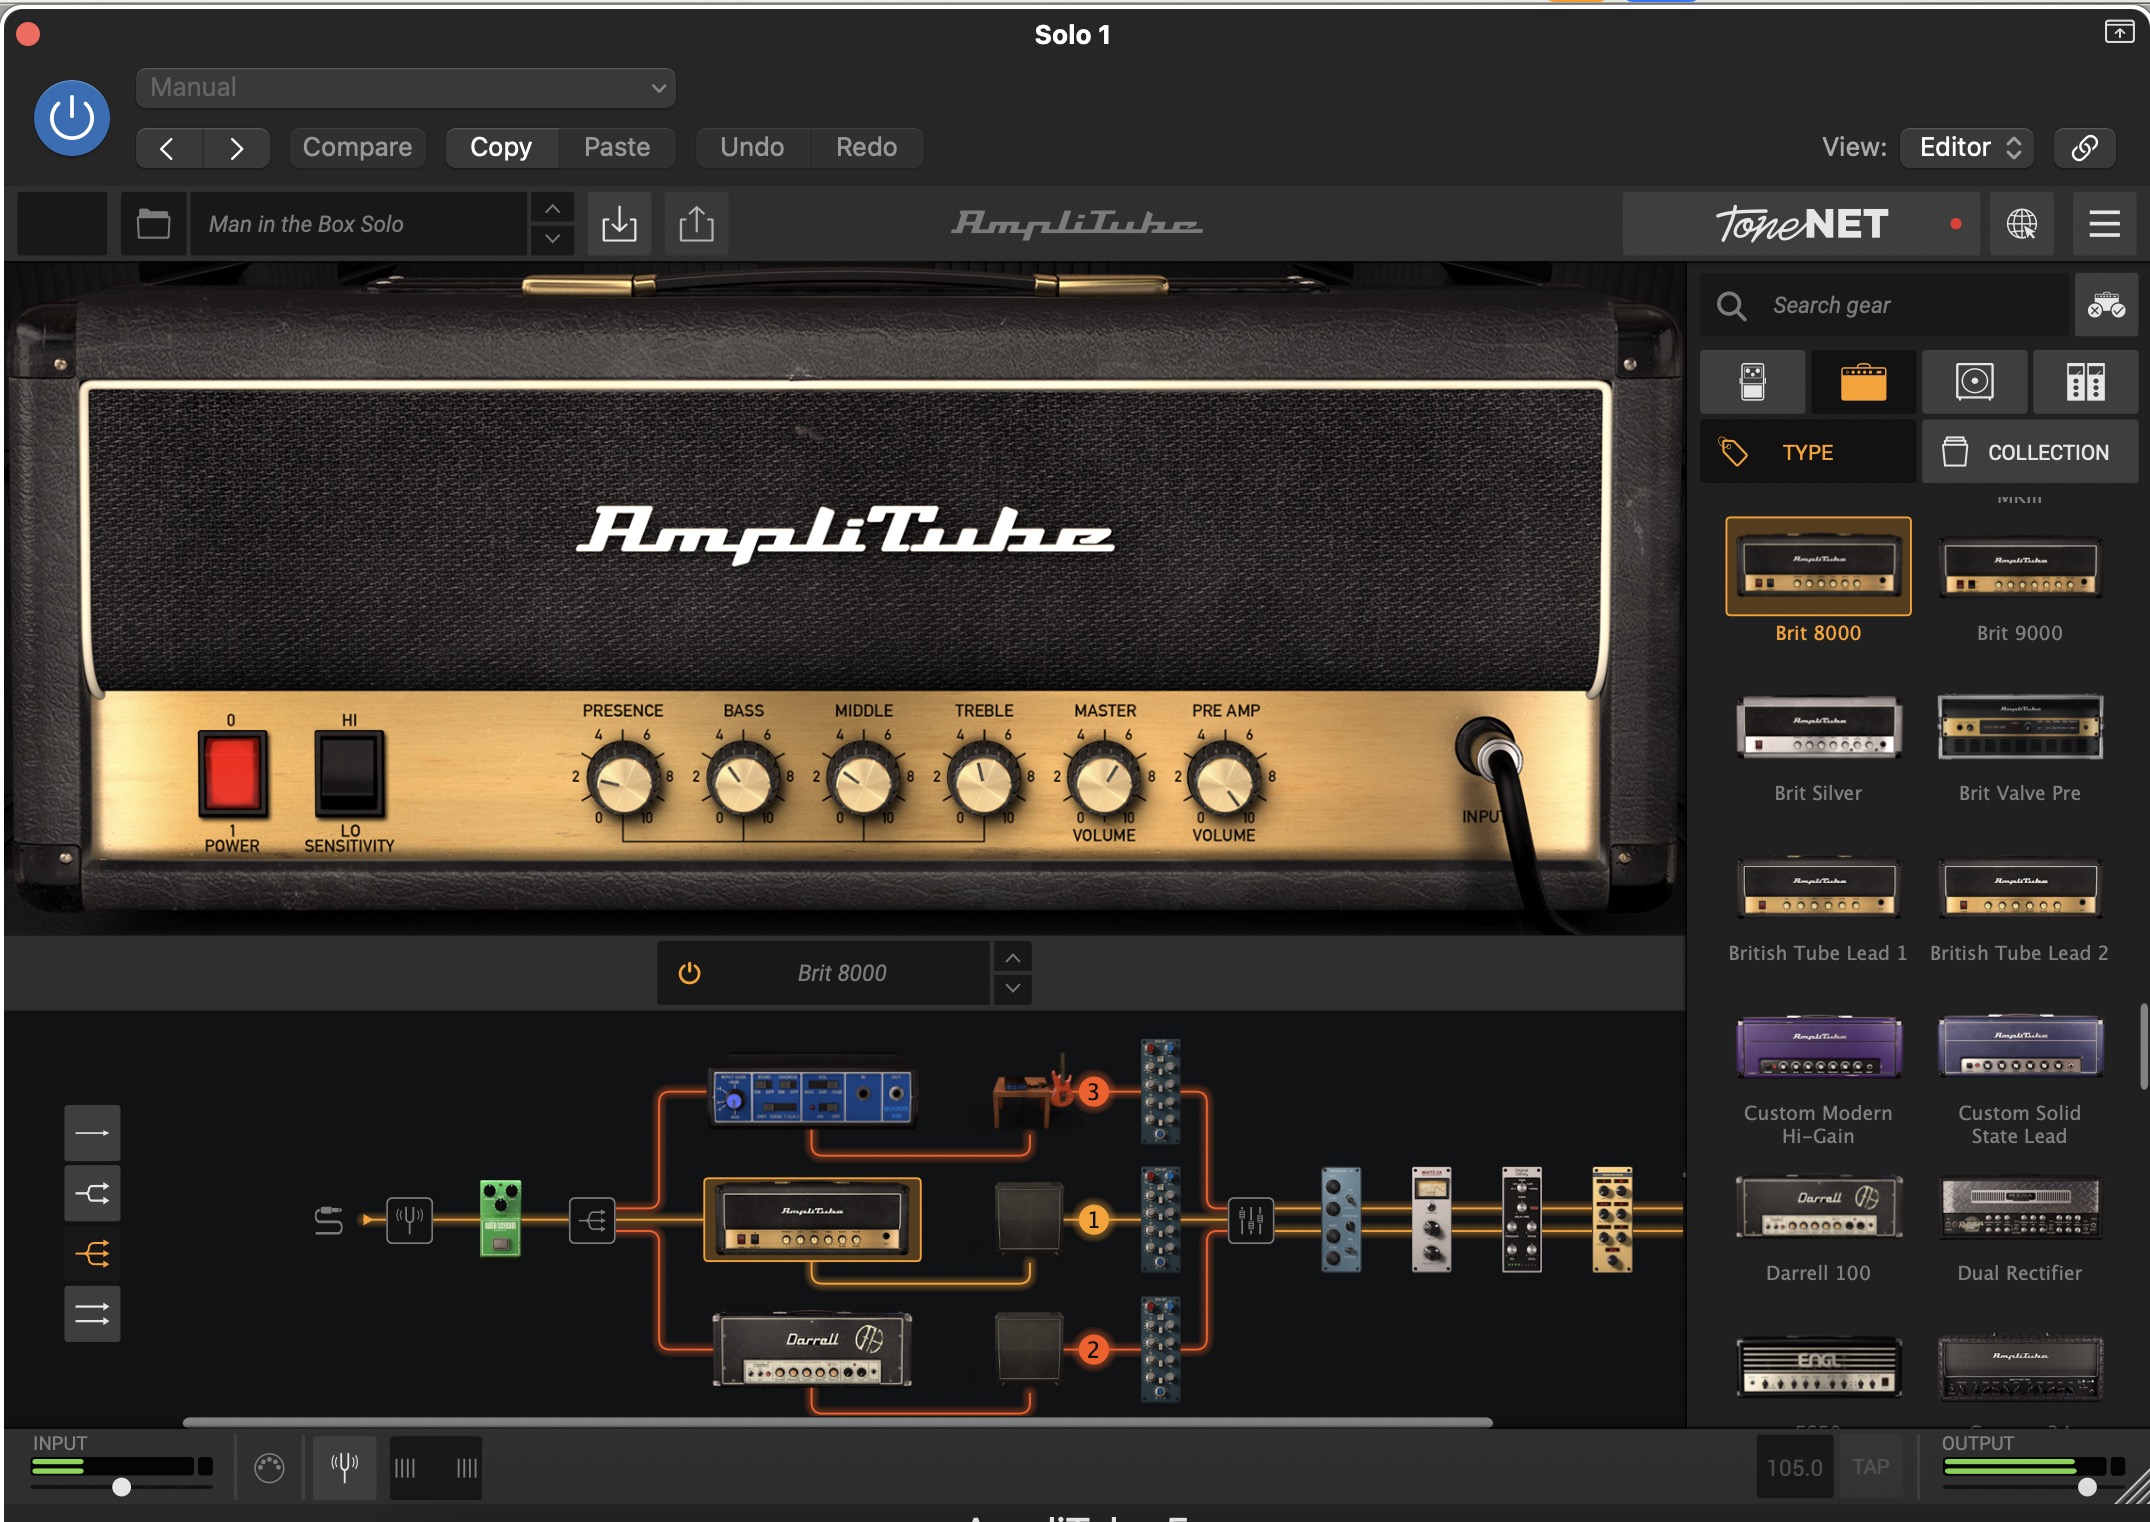Select the cabinet speaker gear category
Image resolution: width=2150 pixels, height=1522 pixels.
(1974, 382)
